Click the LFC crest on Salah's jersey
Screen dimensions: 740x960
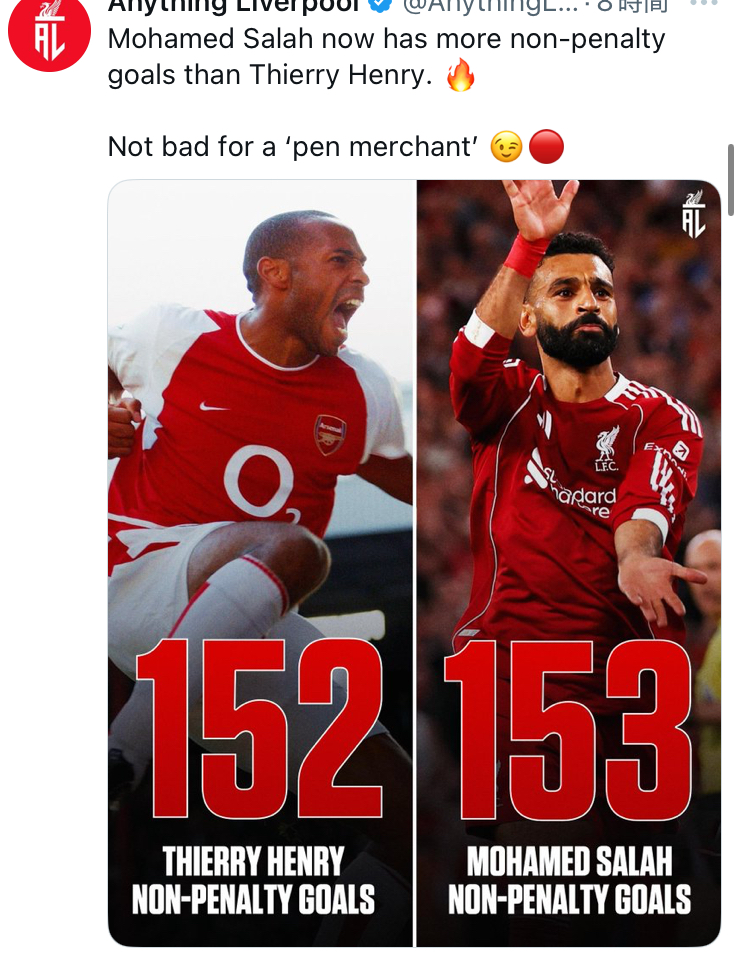607,449
